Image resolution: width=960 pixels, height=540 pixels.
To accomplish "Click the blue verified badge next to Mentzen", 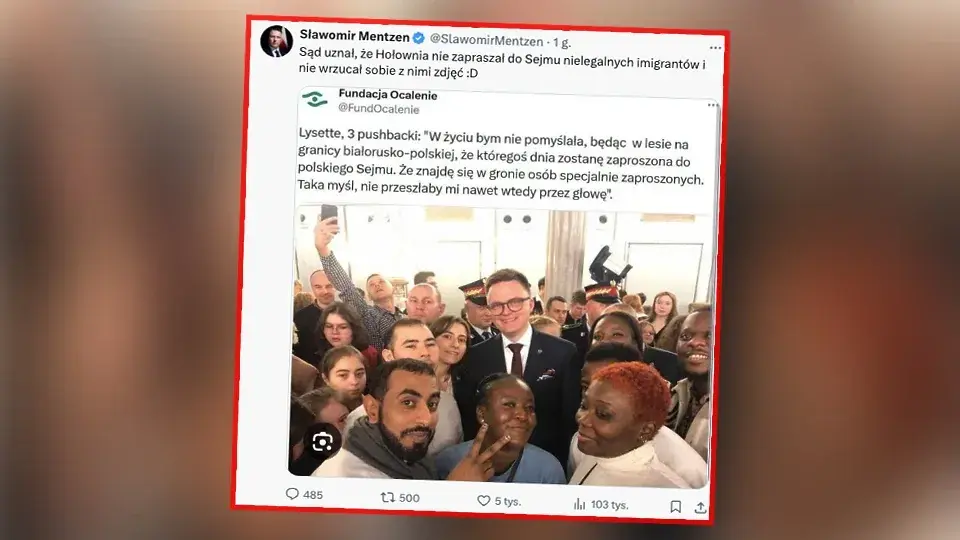I will [419, 38].
